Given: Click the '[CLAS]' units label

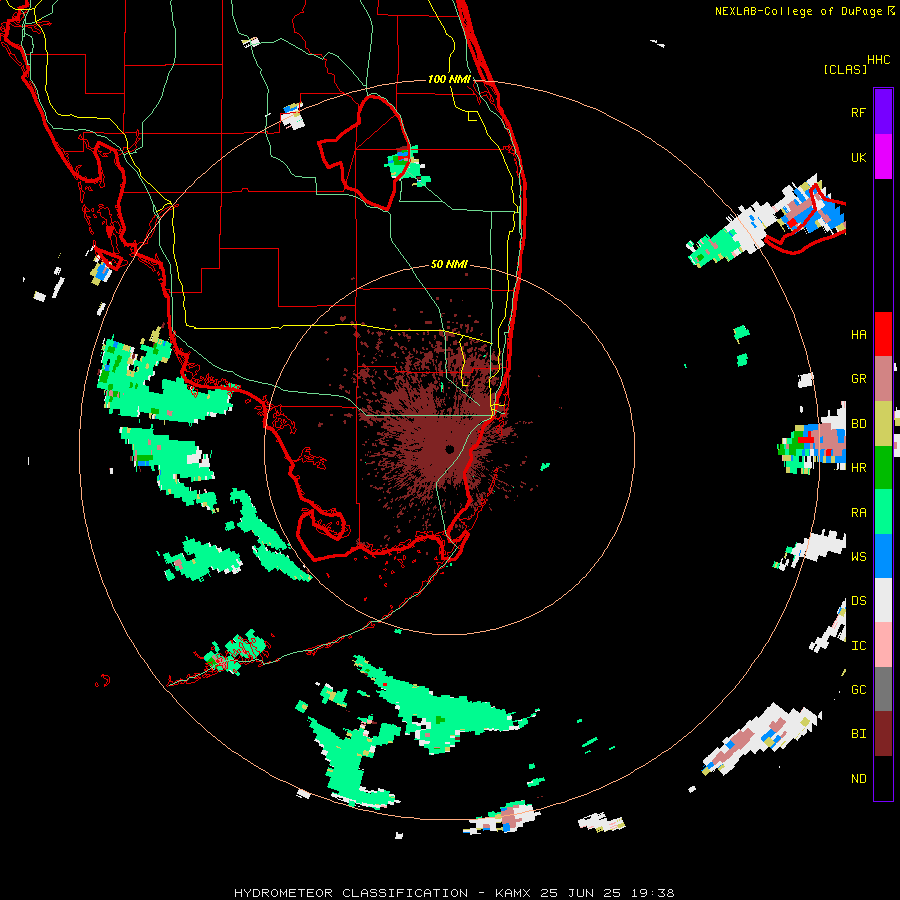Looking at the screenshot, I should click(845, 70).
